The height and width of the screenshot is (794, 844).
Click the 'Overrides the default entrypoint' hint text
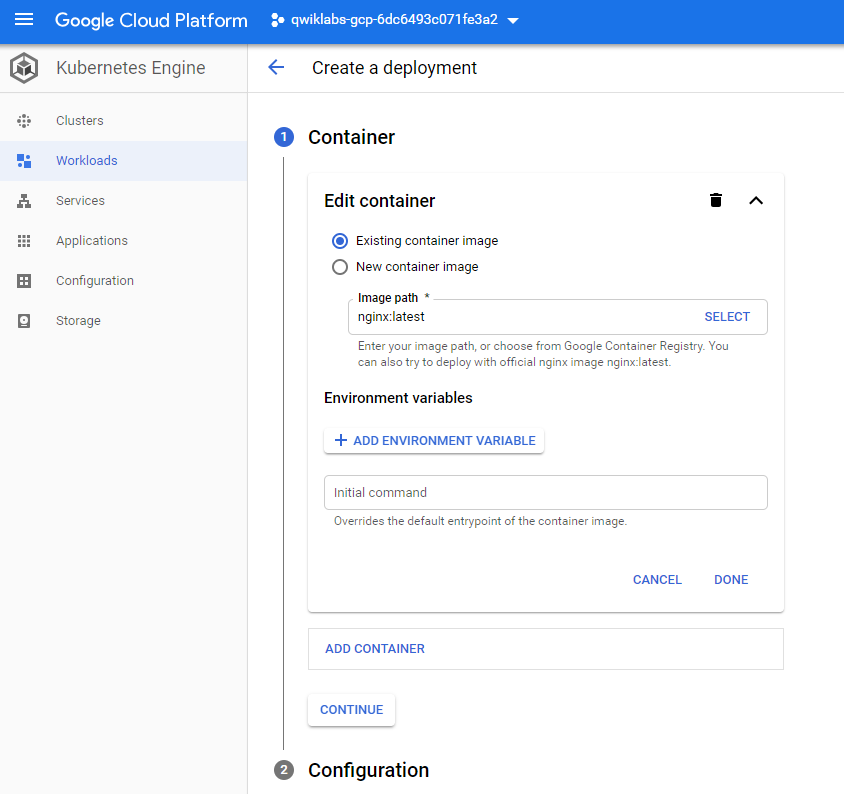(480, 521)
